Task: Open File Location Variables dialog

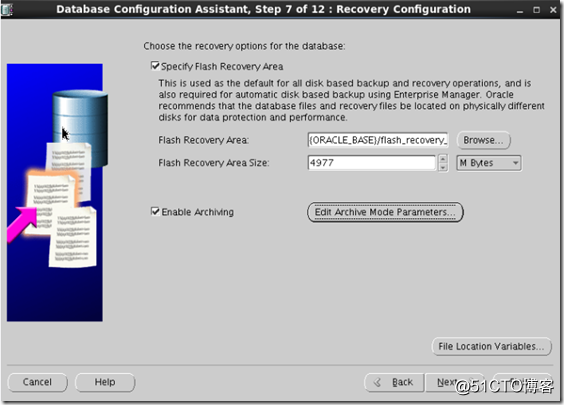Action: click(x=491, y=346)
